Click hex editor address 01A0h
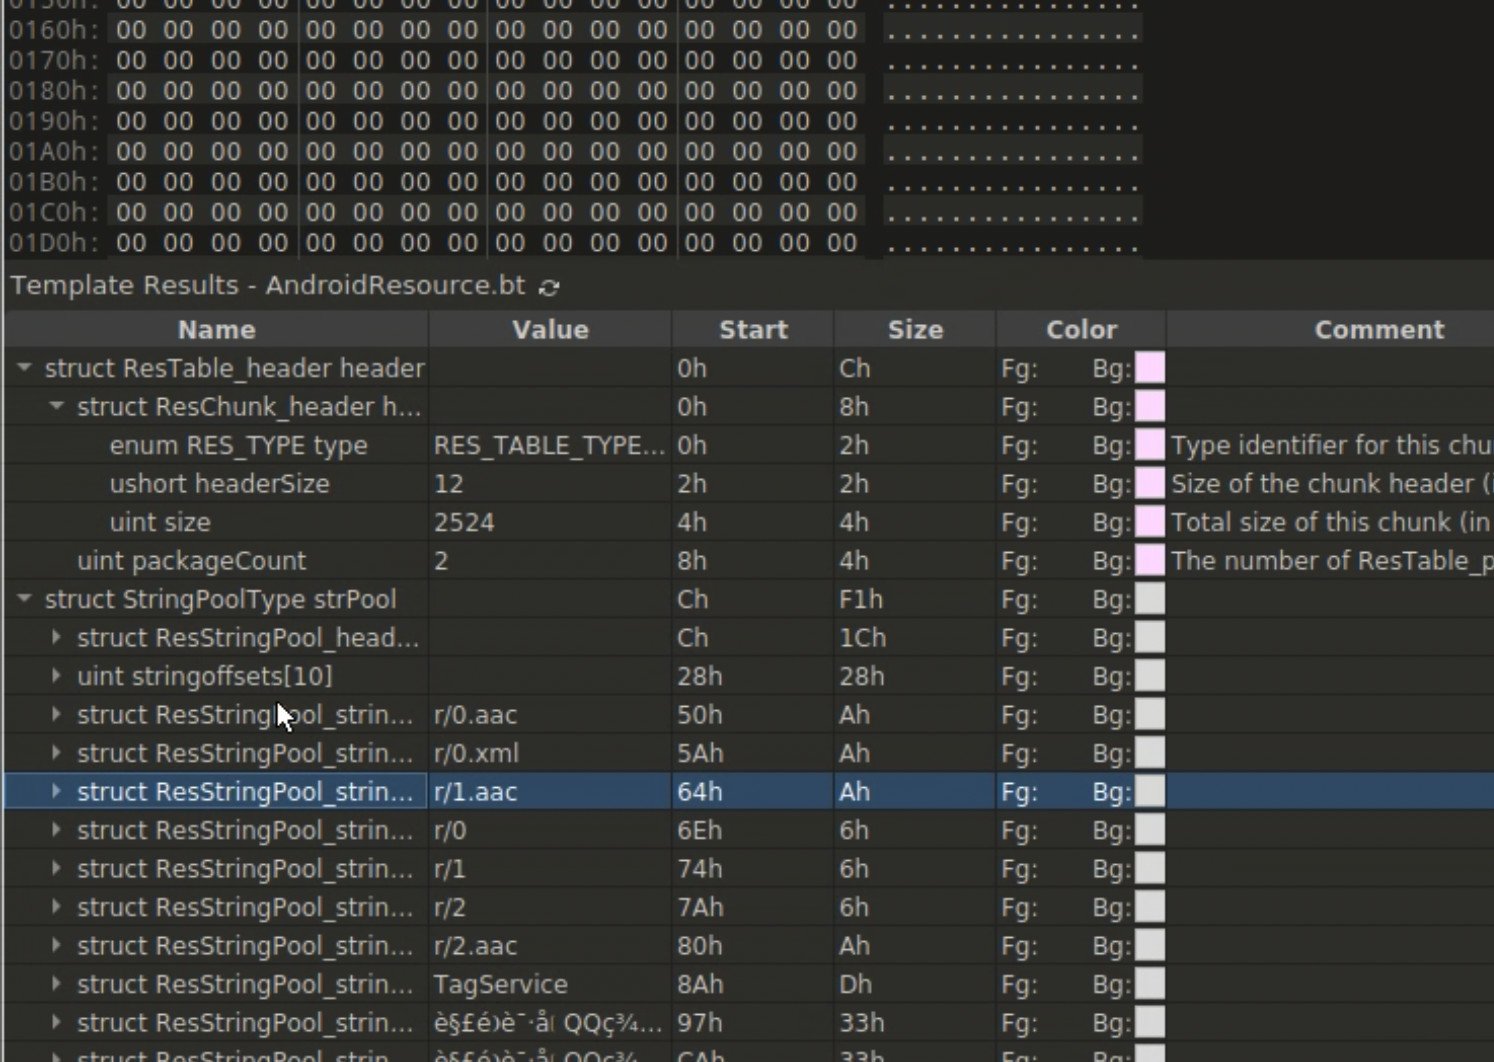Image resolution: width=1494 pixels, height=1062 pixels. pos(53,151)
